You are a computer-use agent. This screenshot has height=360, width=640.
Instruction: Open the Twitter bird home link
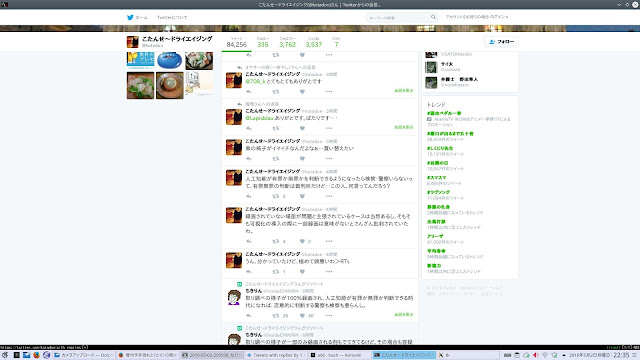[130, 18]
